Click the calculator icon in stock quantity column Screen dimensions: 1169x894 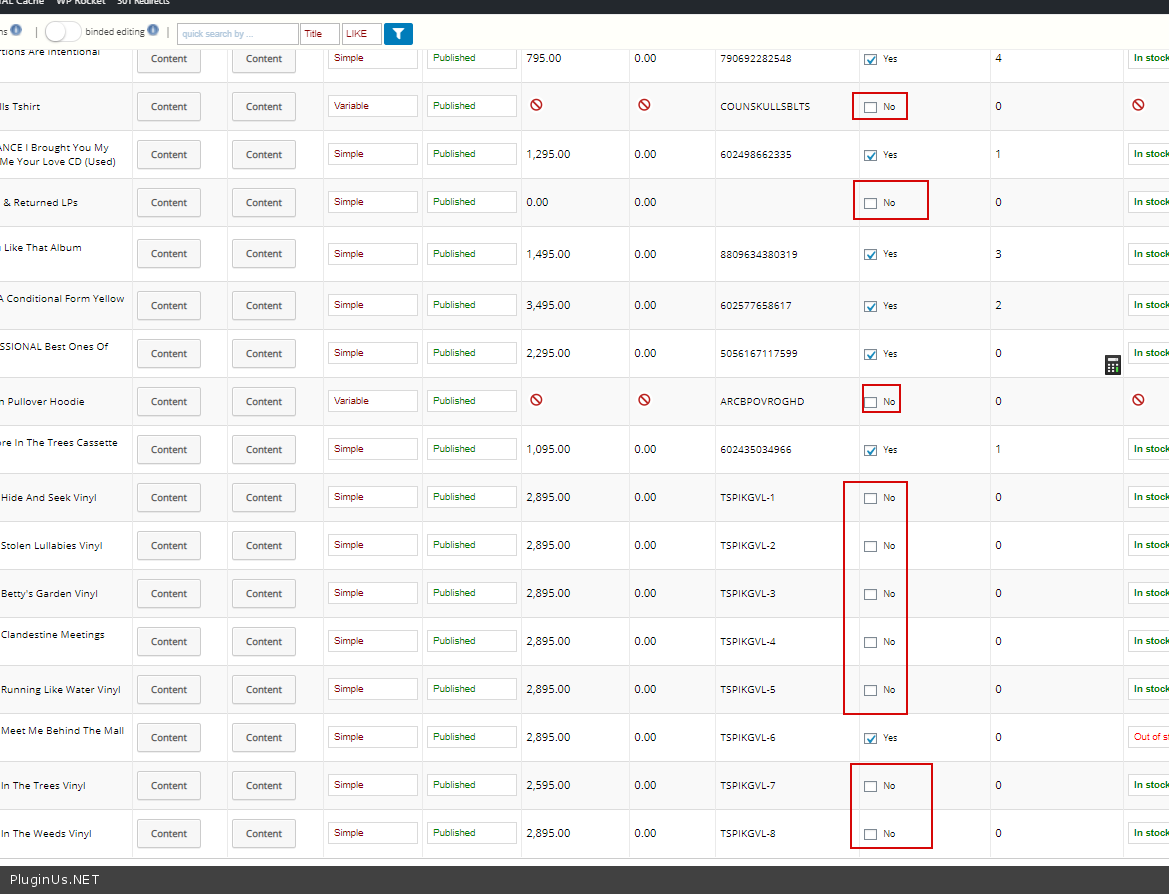tap(1112, 365)
